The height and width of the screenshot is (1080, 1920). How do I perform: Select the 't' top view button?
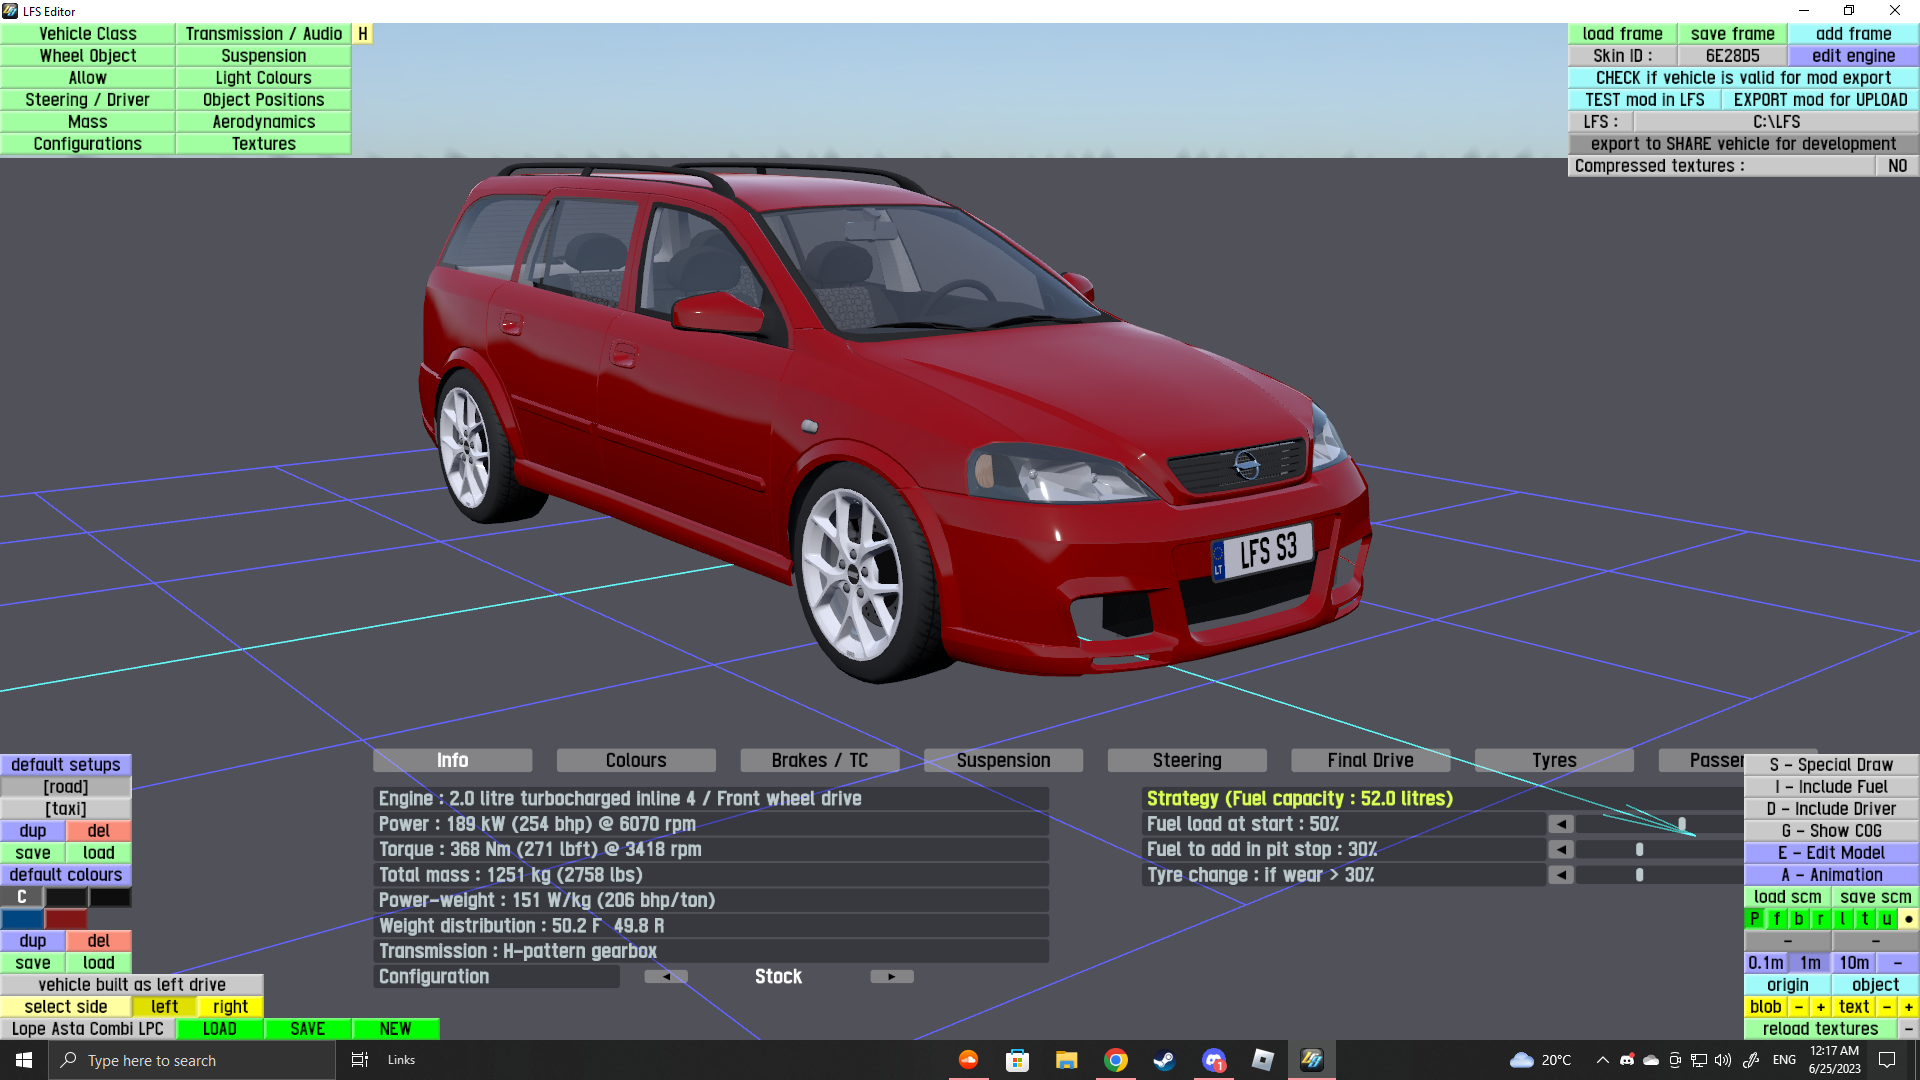coord(1865,919)
